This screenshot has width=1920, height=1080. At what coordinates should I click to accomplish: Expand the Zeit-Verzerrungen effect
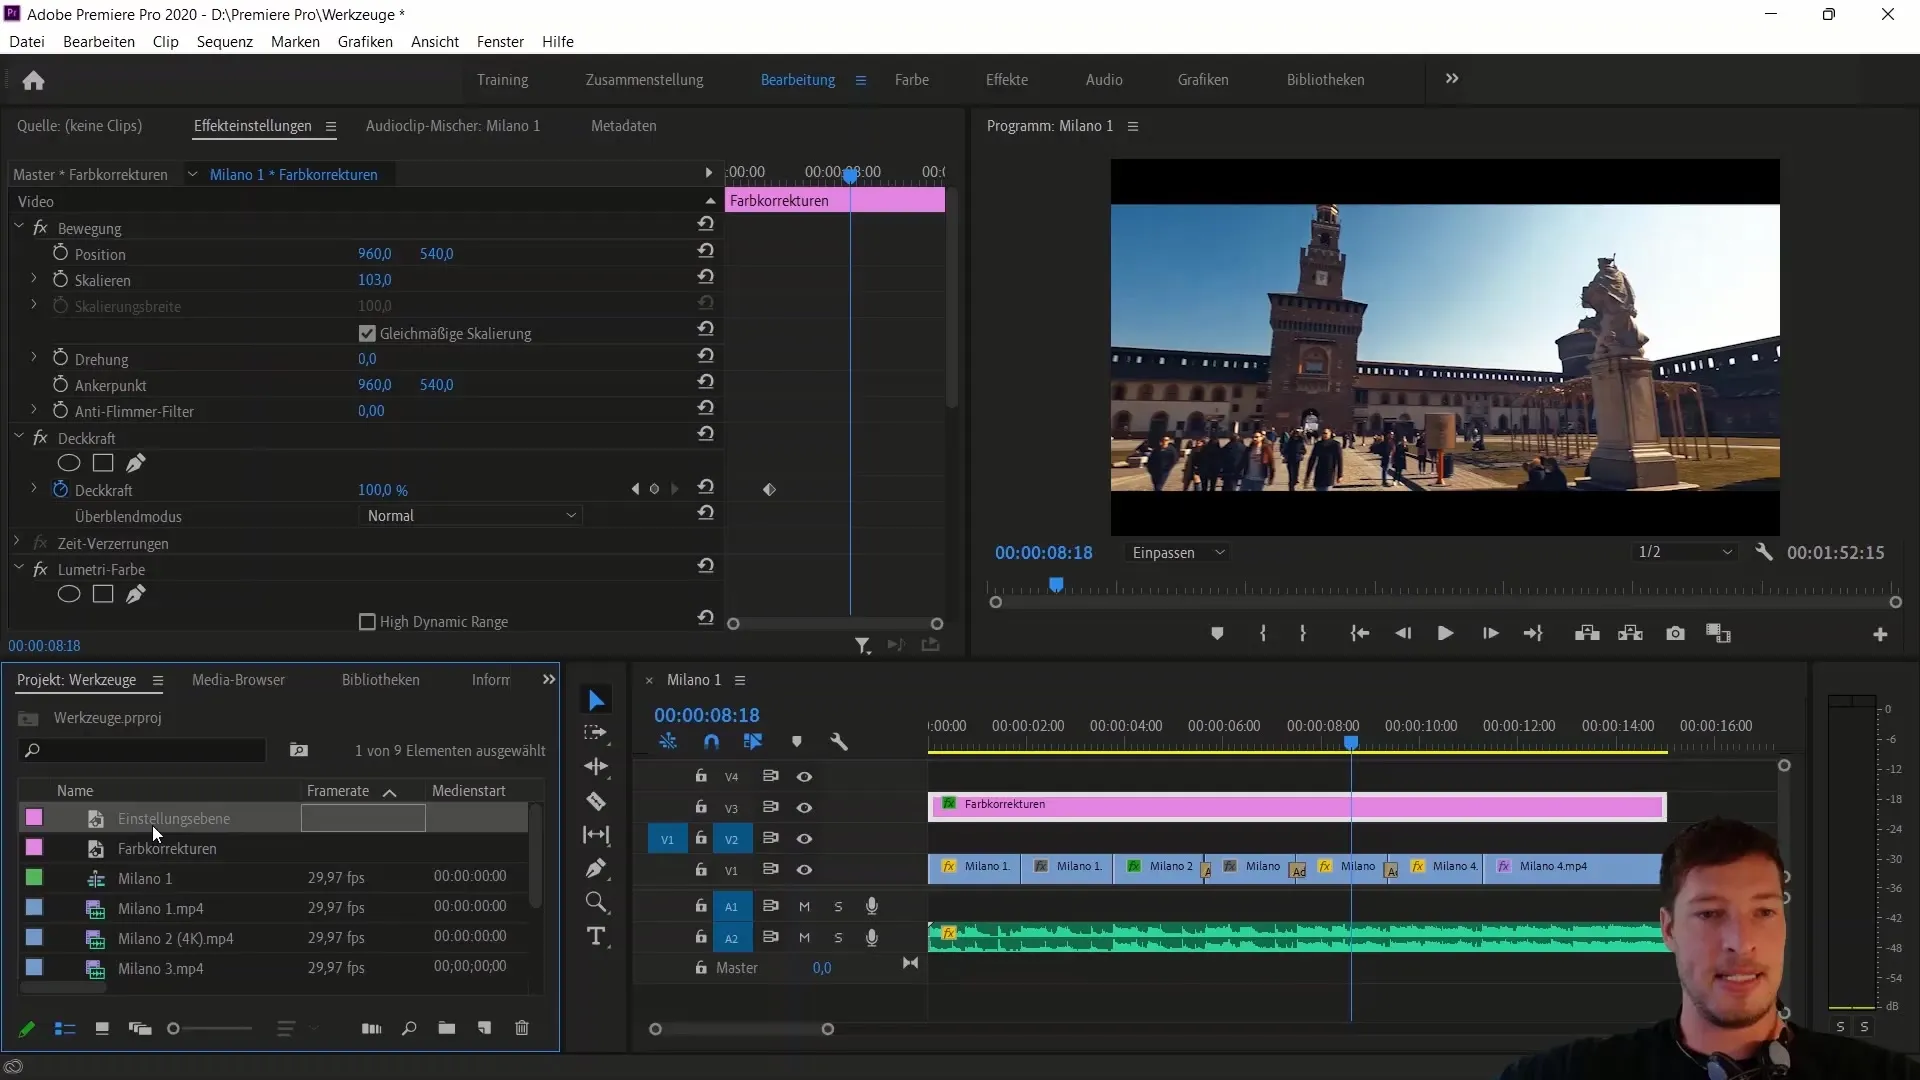17,542
